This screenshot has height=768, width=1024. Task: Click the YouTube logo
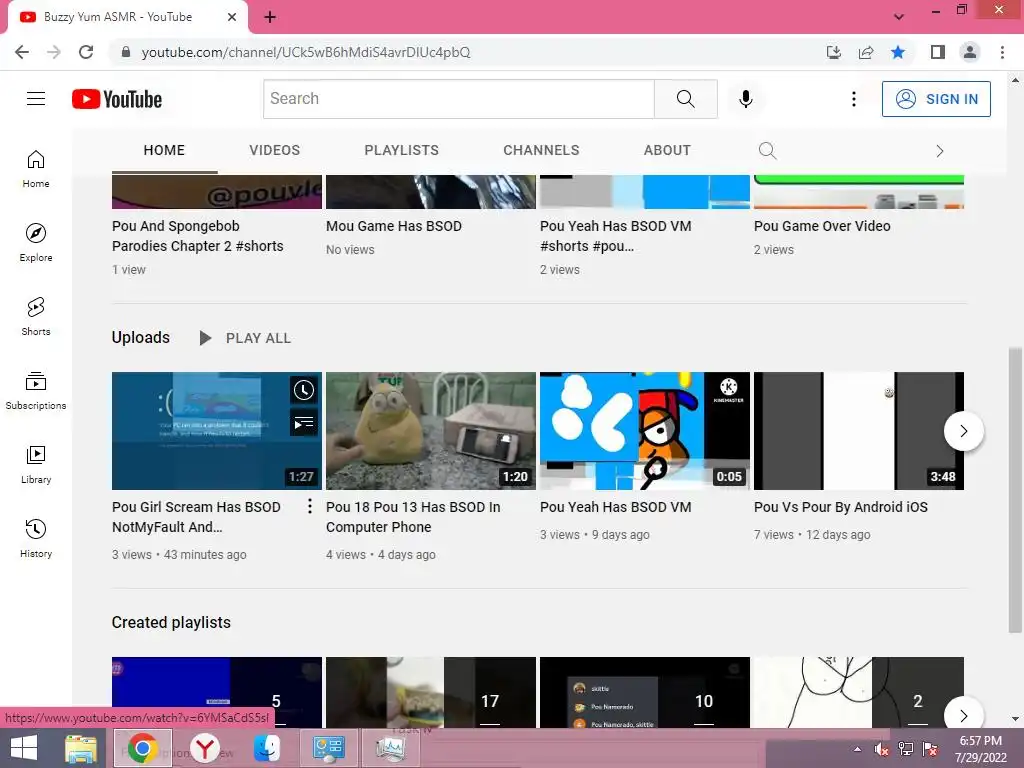(117, 99)
